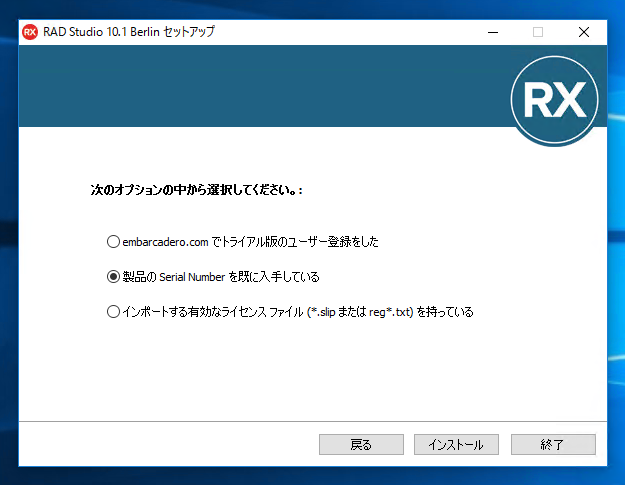
Task: Click the 終了 (Exit) button
Action: [553, 444]
